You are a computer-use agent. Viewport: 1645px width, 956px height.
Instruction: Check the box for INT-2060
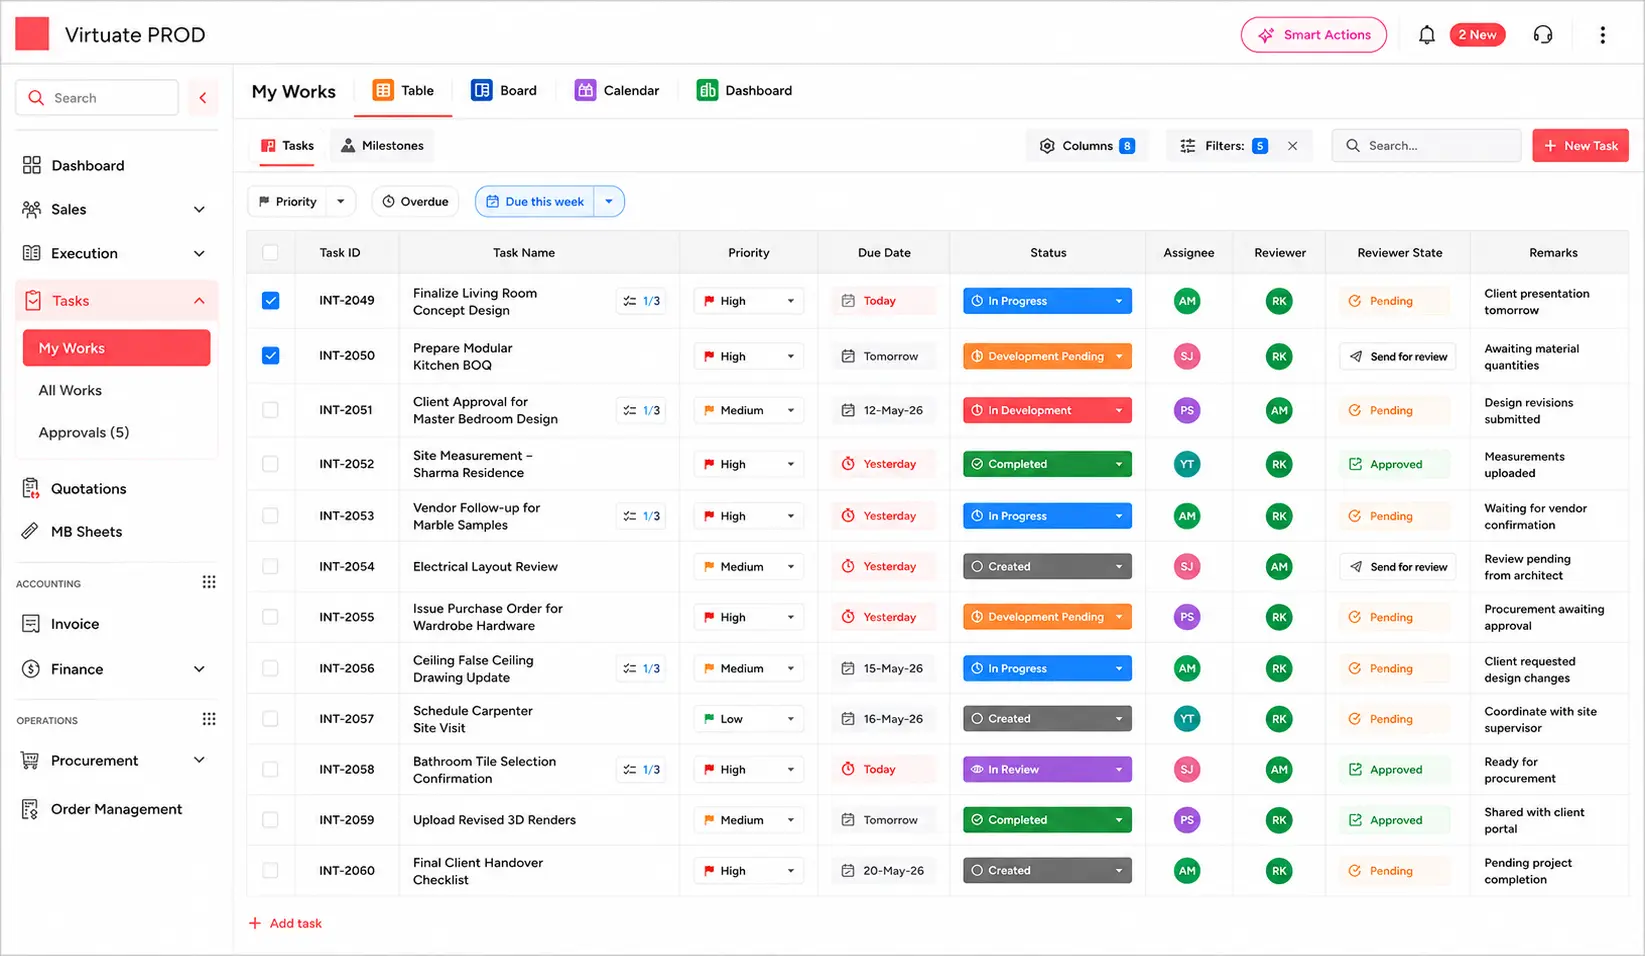[270, 871]
